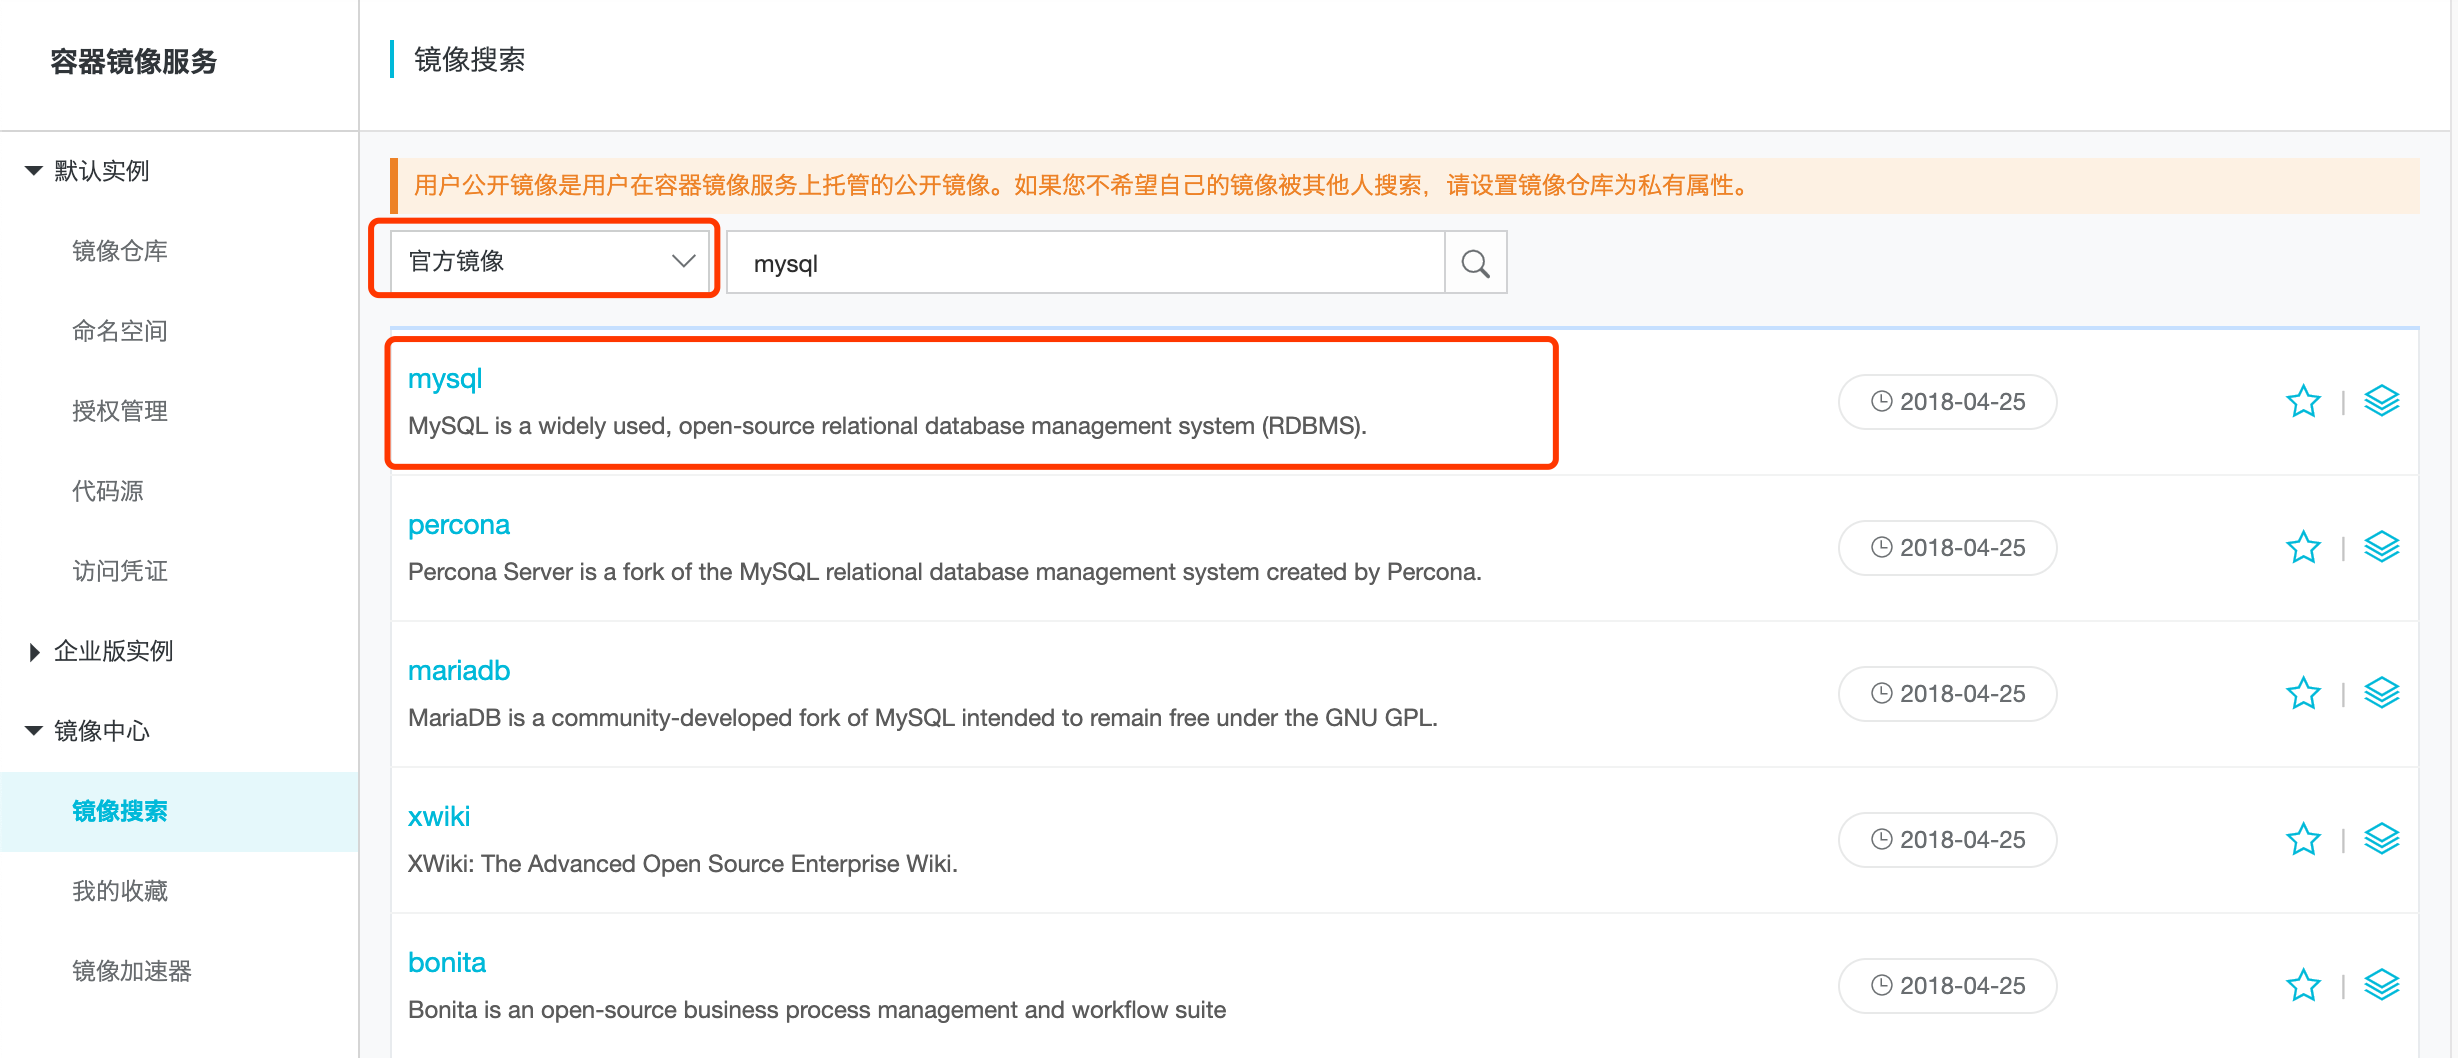Click the search magnifier icon
The height and width of the screenshot is (1058, 2458).
(1475, 262)
